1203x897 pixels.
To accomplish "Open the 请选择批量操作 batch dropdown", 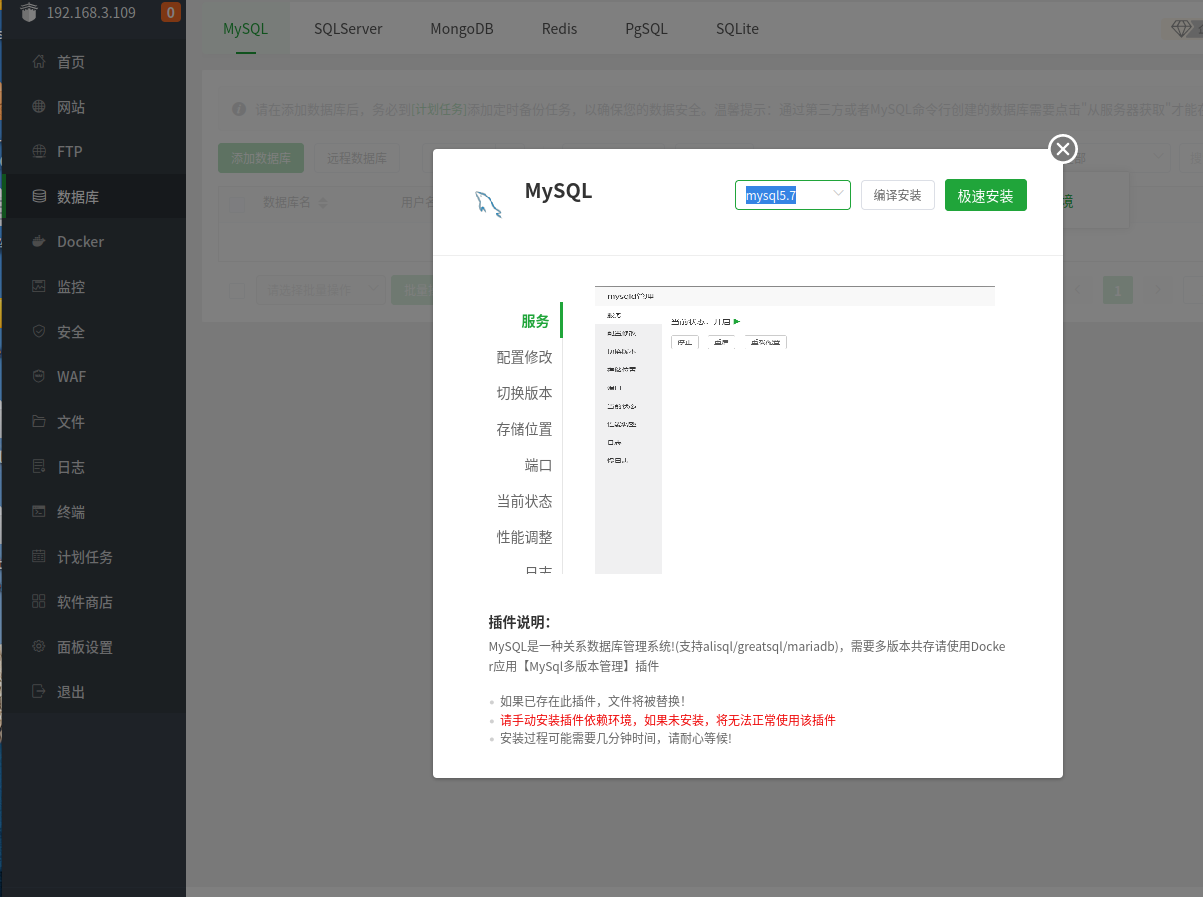I will [321, 290].
